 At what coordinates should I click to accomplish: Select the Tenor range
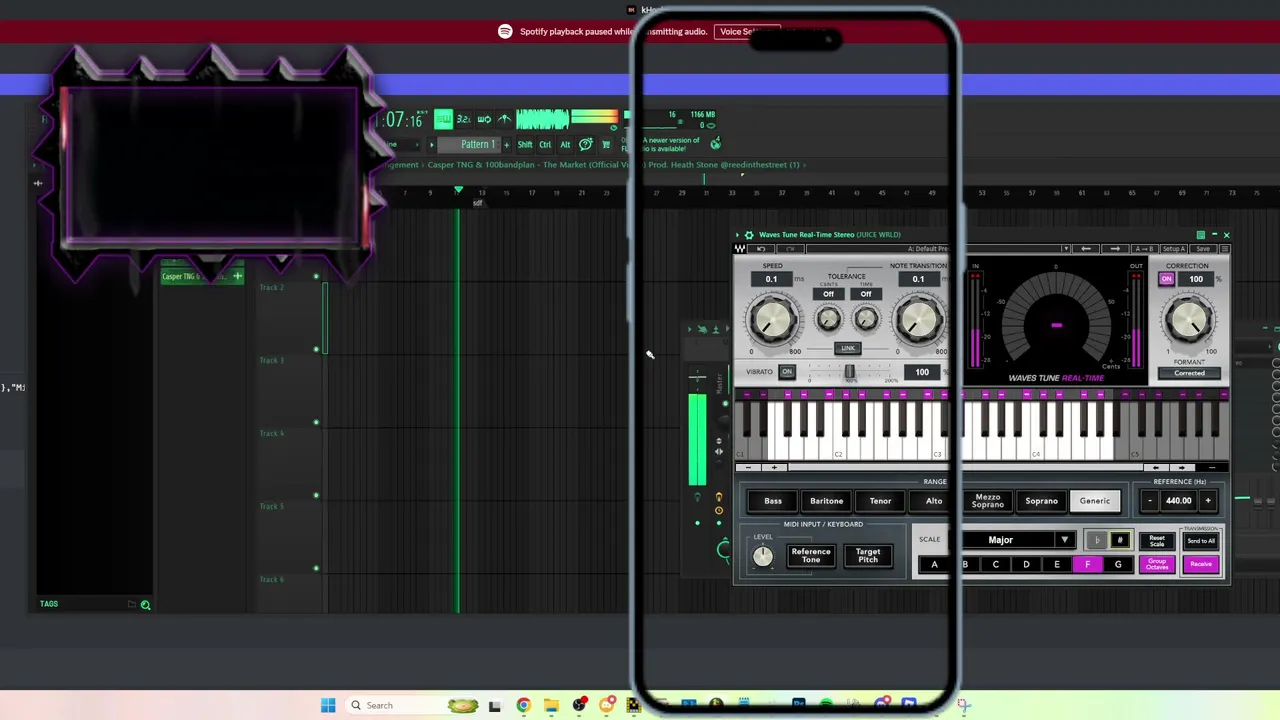click(x=880, y=501)
